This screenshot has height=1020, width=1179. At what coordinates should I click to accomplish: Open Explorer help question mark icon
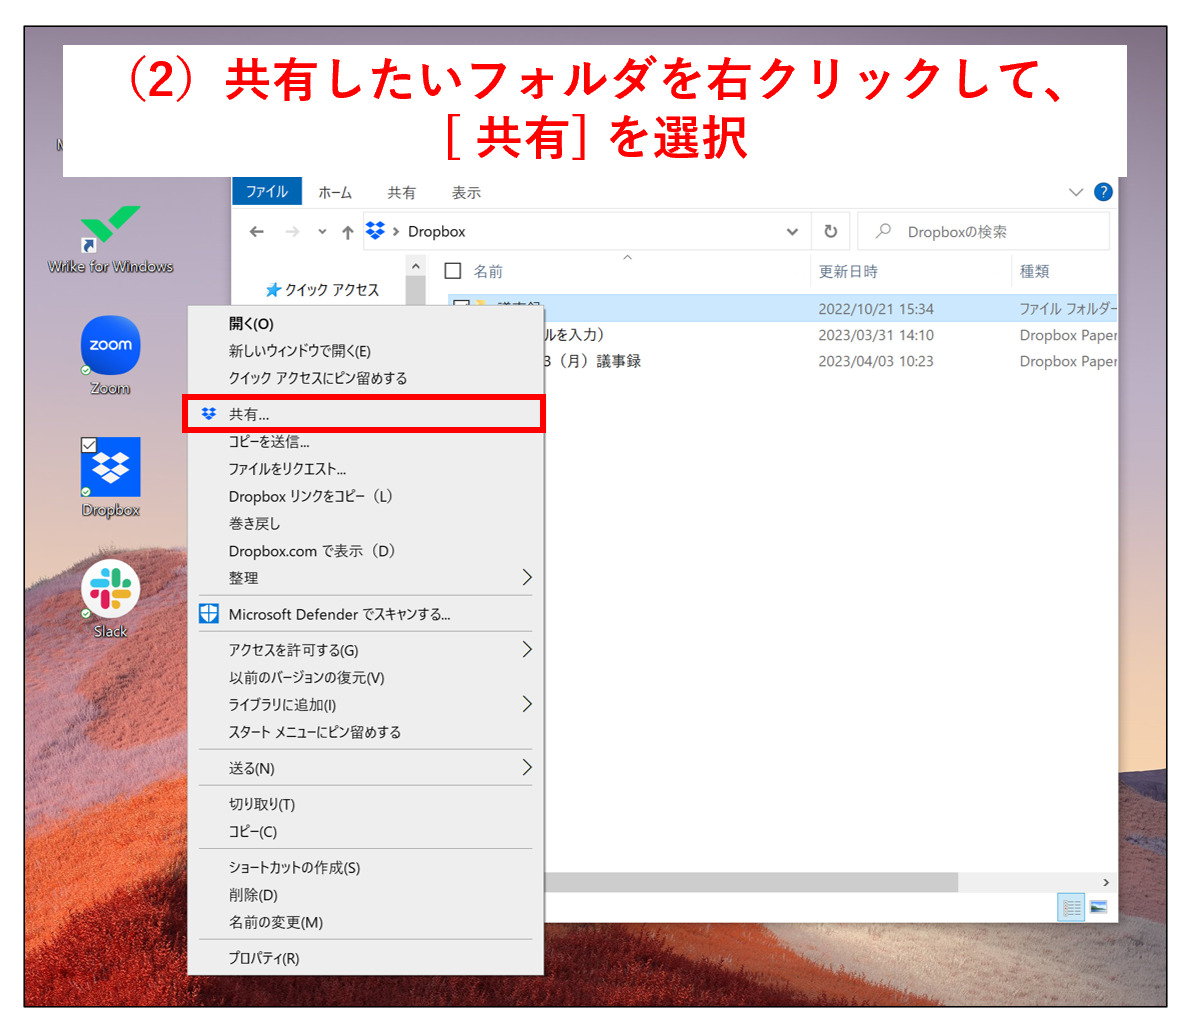tap(1102, 192)
